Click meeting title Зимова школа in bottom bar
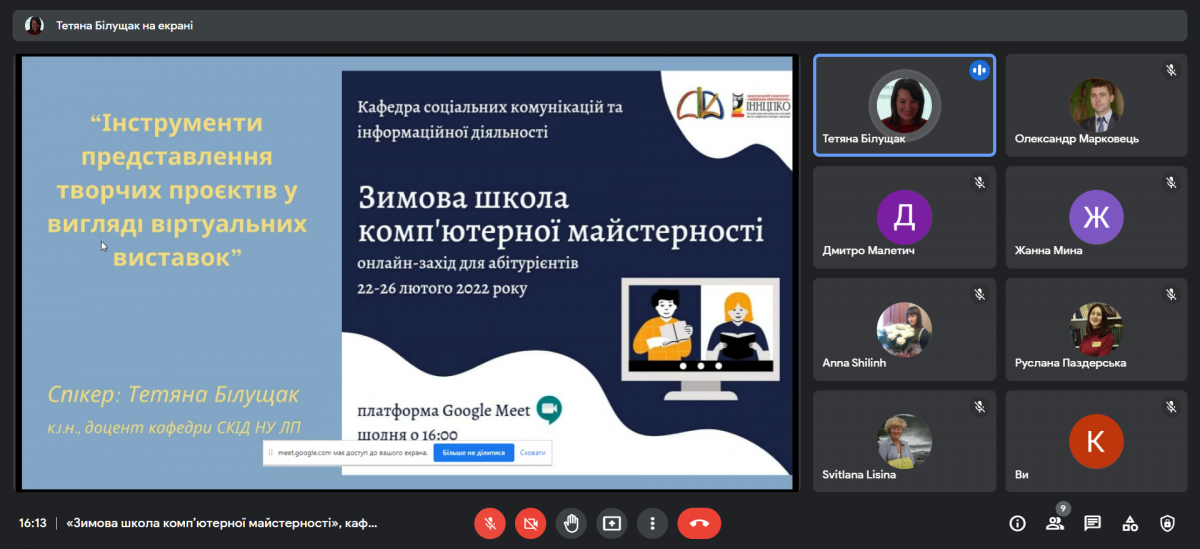1200x549 pixels. tap(222, 523)
